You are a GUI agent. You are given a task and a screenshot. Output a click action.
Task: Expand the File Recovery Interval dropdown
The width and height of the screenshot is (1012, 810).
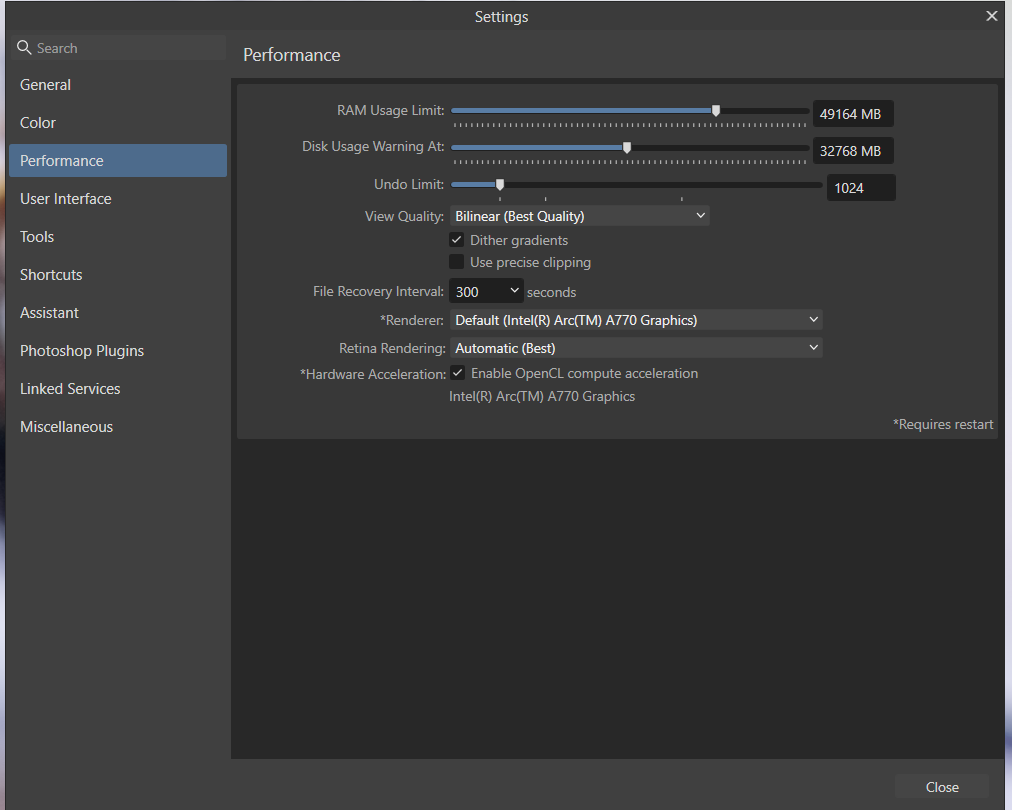pyautogui.click(x=486, y=292)
